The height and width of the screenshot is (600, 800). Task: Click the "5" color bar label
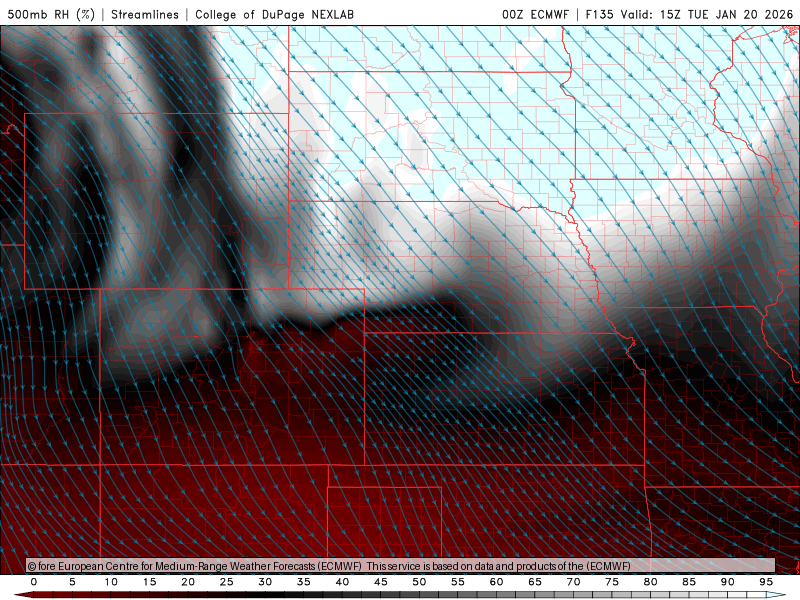pyautogui.click(x=72, y=582)
